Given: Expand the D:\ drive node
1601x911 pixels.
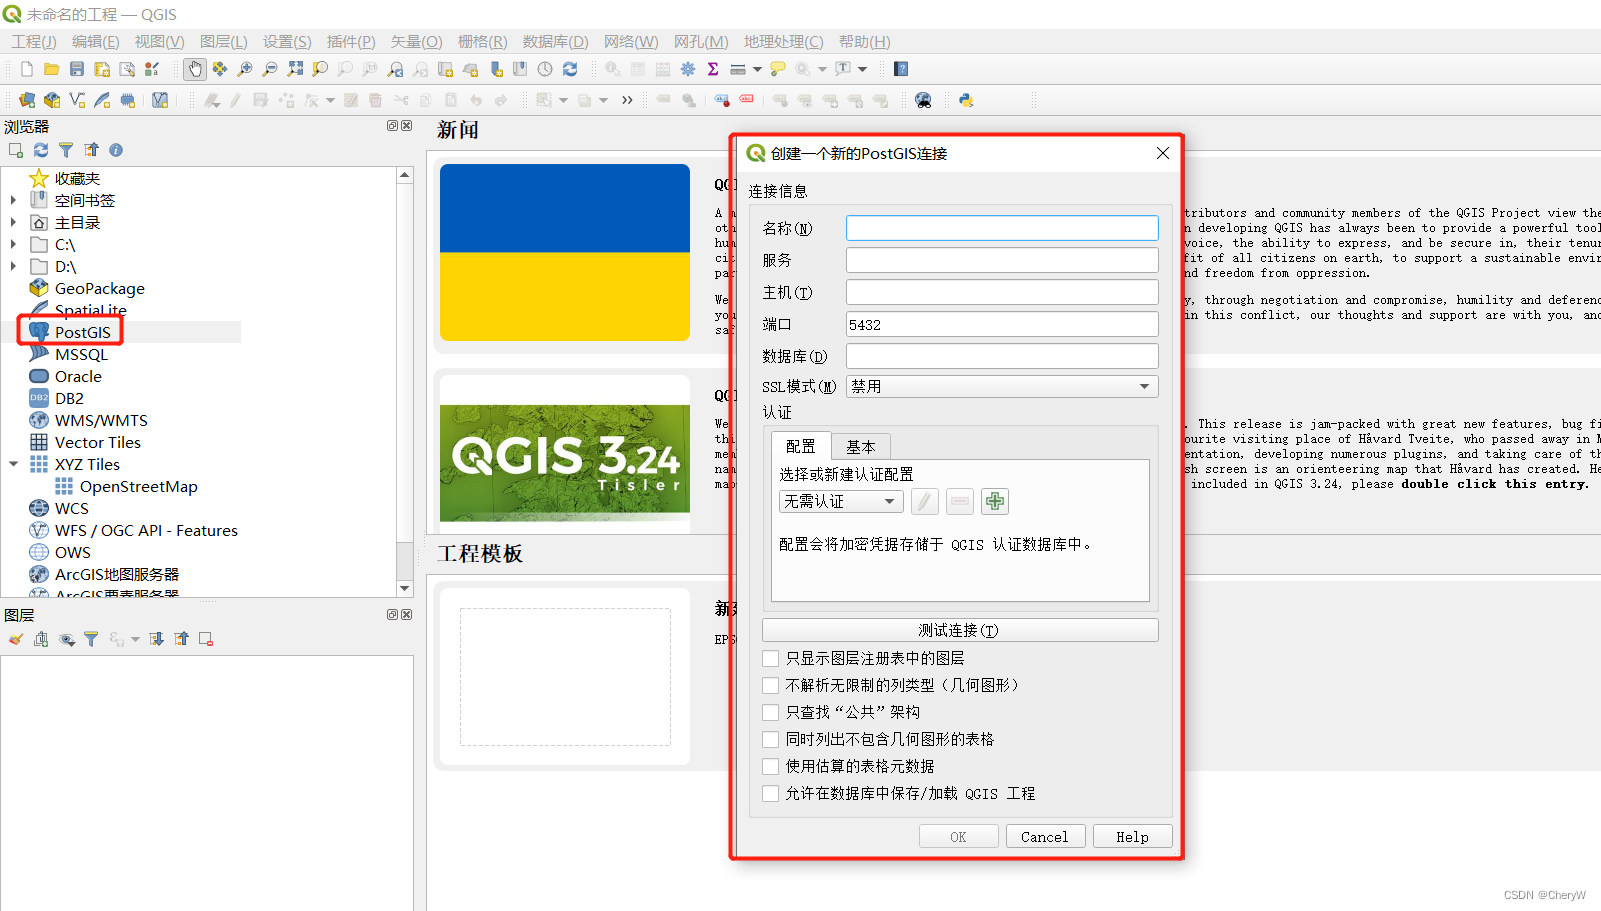Looking at the screenshot, I should 13,266.
